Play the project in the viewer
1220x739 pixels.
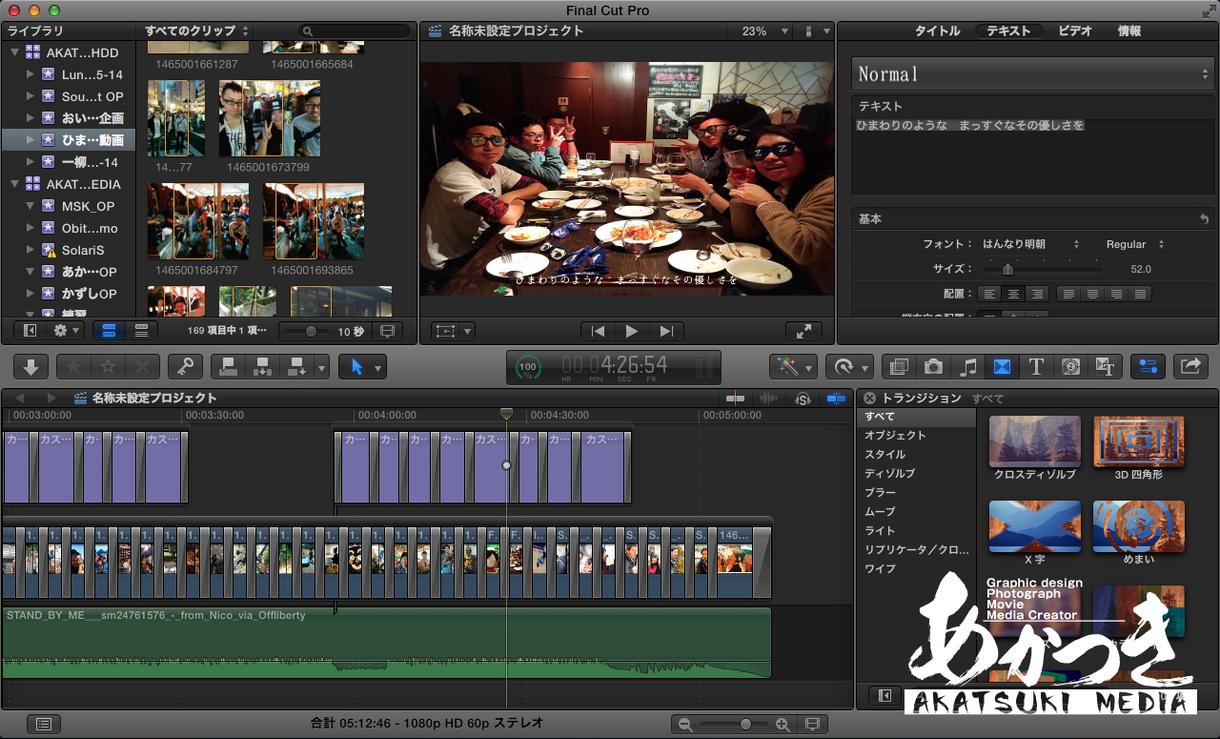pos(632,331)
